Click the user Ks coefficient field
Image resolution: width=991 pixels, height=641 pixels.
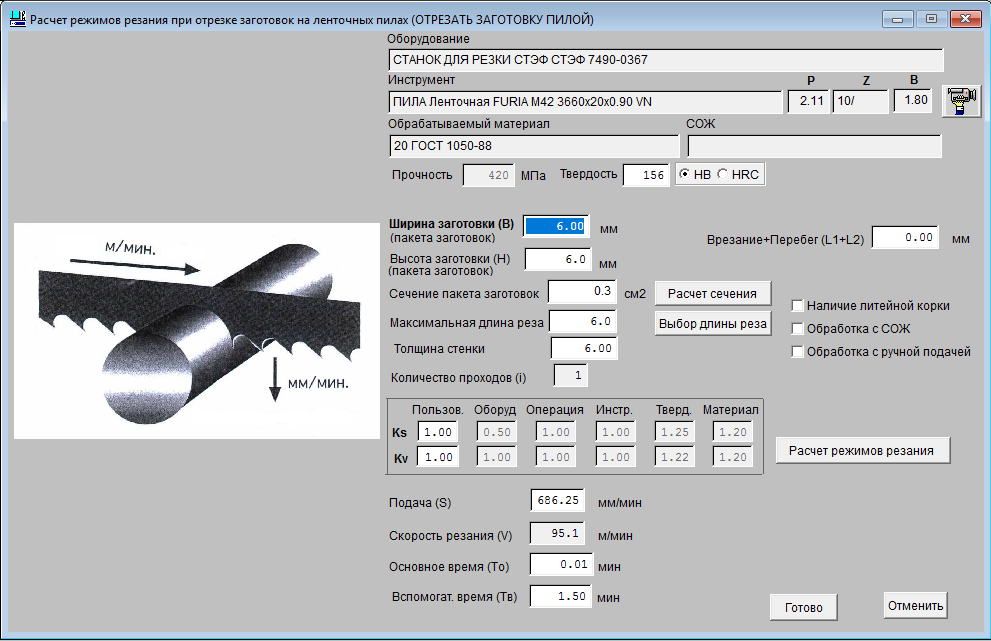click(437, 432)
